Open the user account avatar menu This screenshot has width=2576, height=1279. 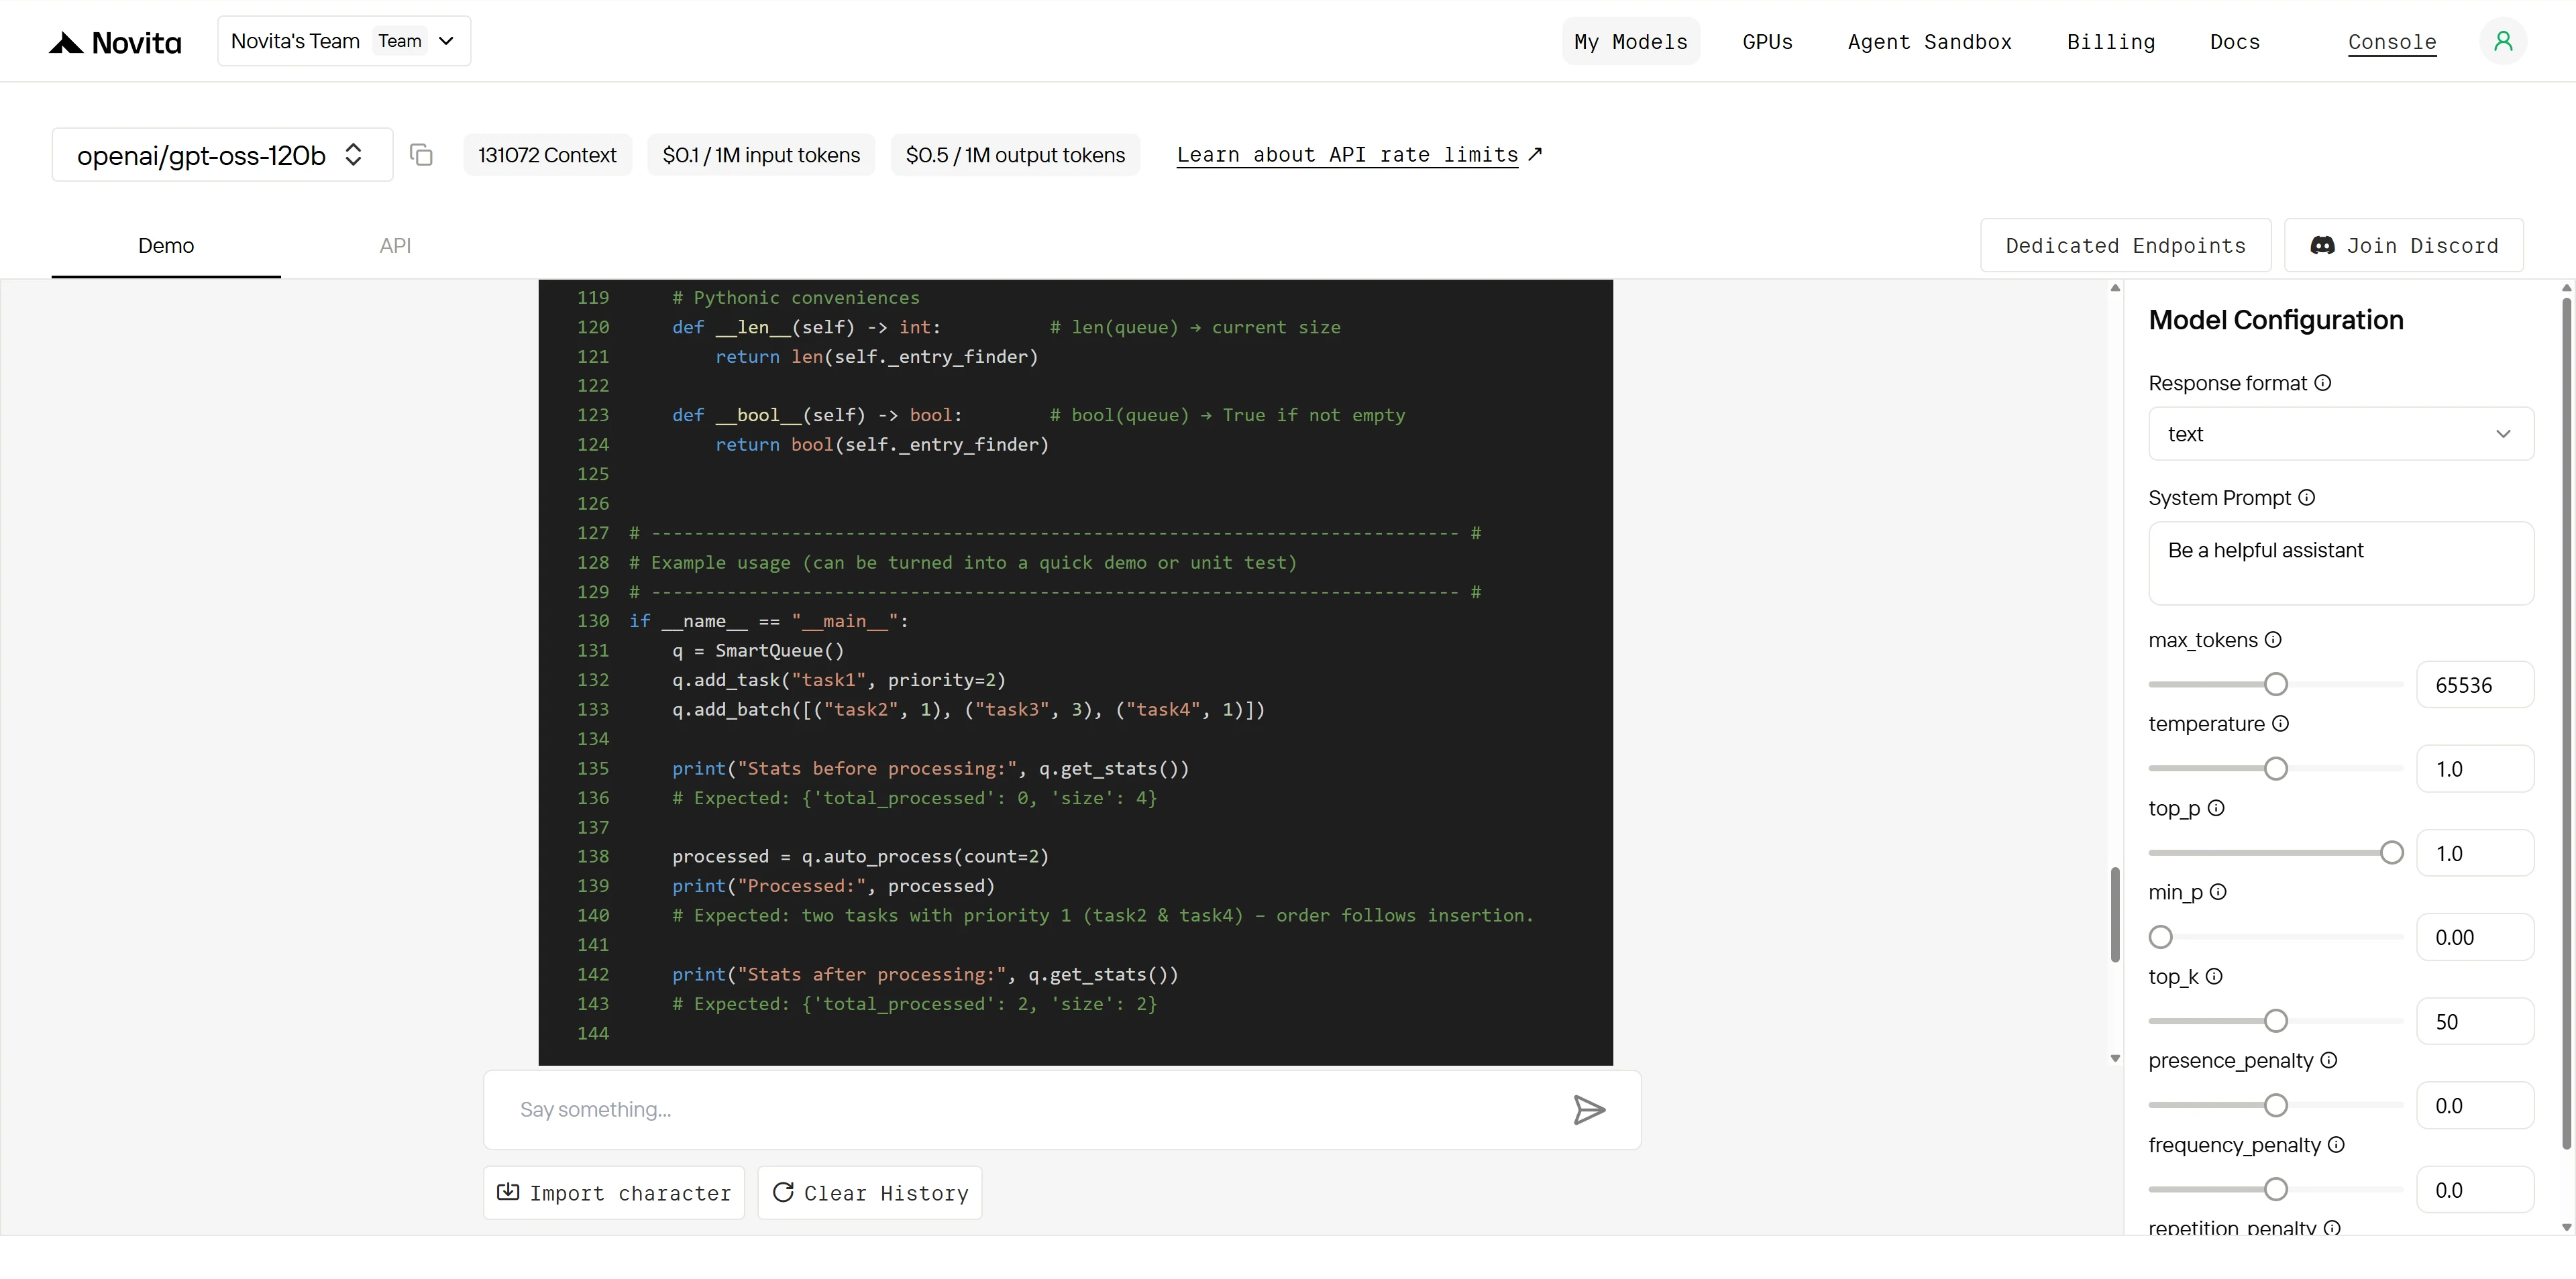2503,41
